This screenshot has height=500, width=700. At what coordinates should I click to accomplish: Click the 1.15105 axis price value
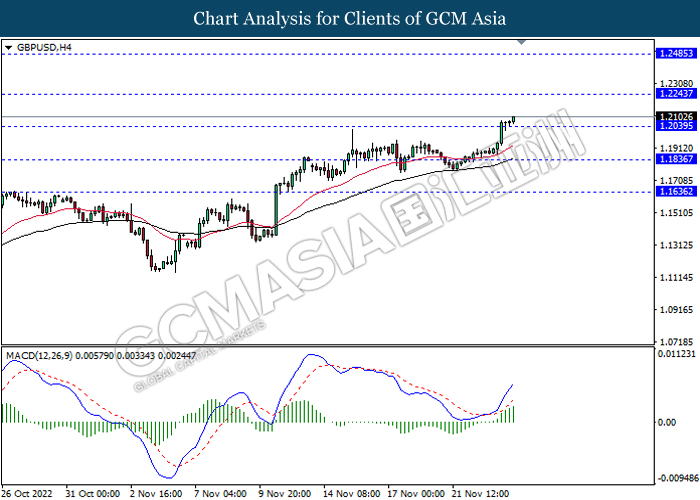676,212
